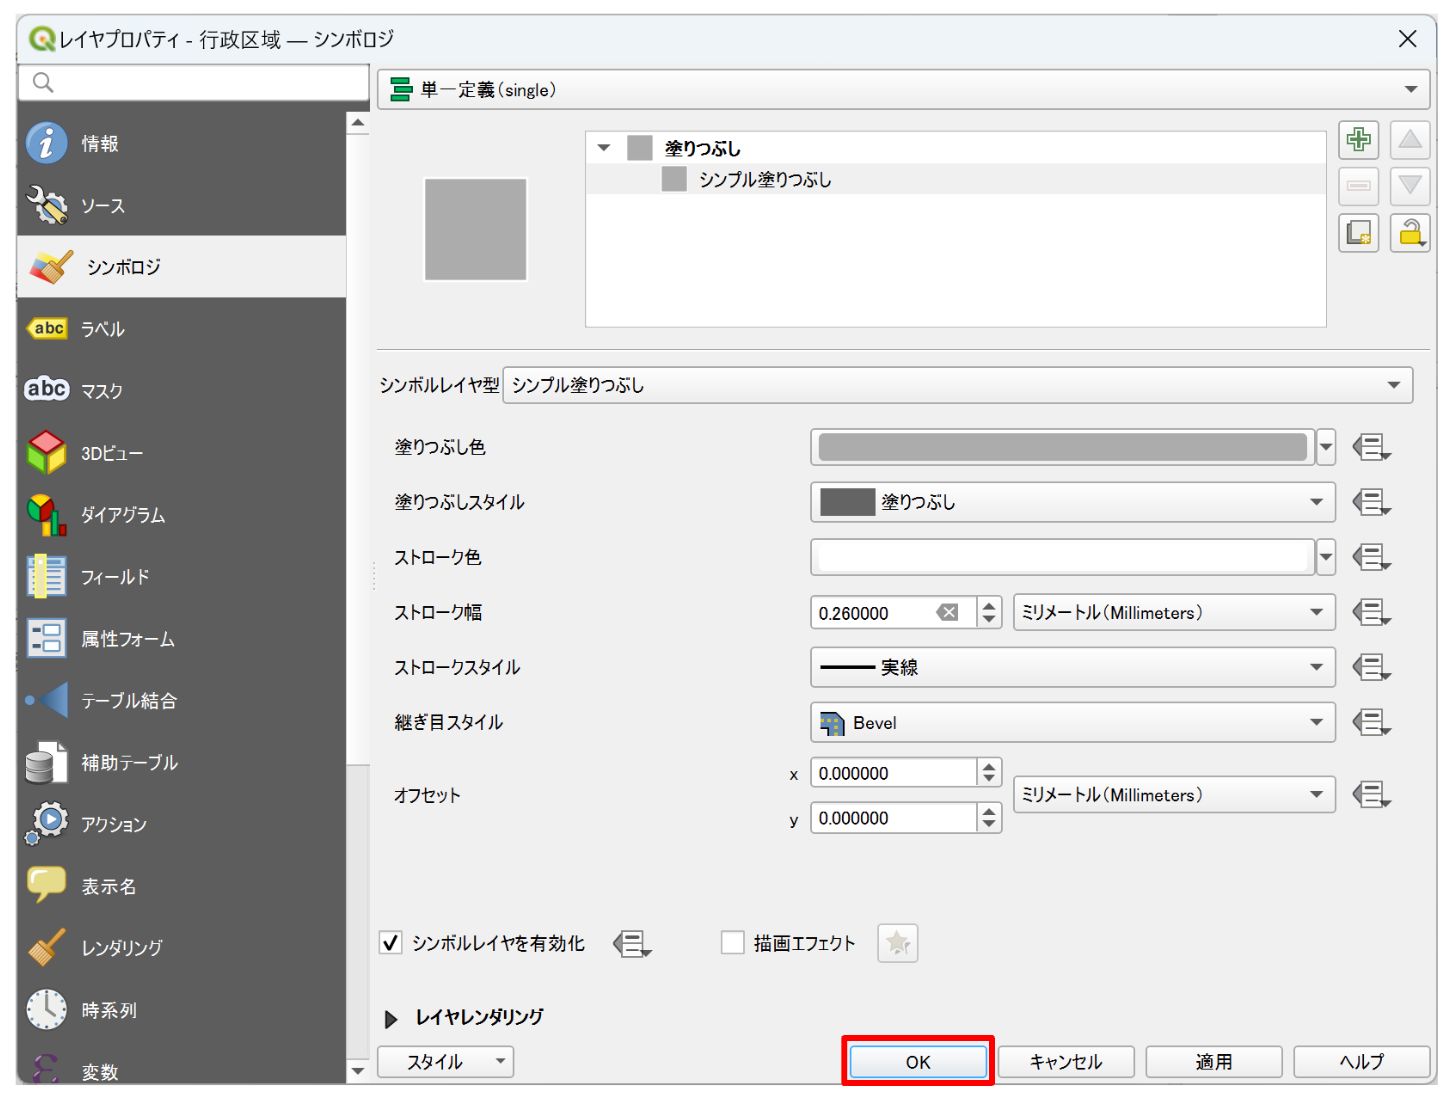Add a new symbol layer with plus icon
Screen dimensions: 1454x1096
point(1358,139)
